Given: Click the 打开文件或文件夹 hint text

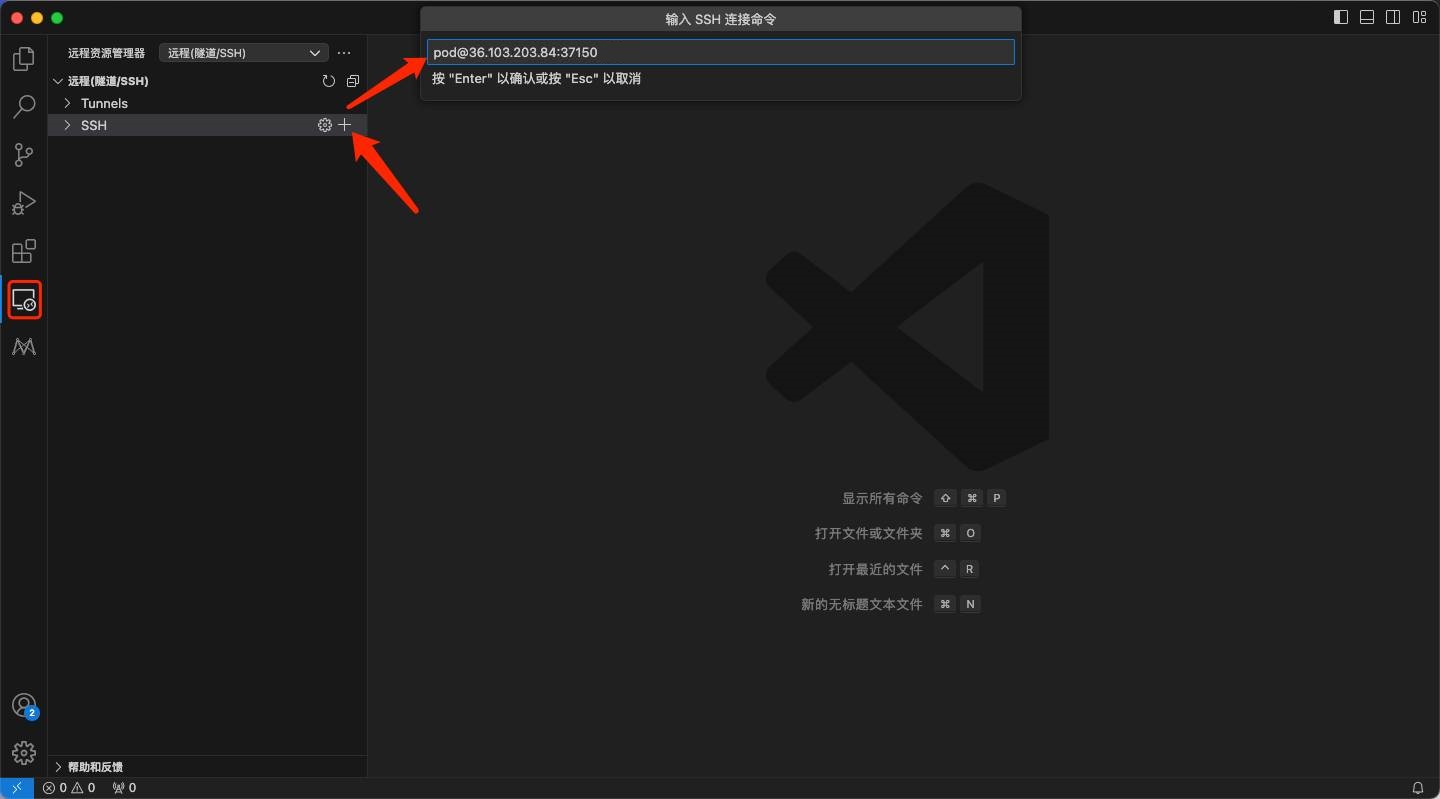Looking at the screenshot, I should (x=868, y=534).
